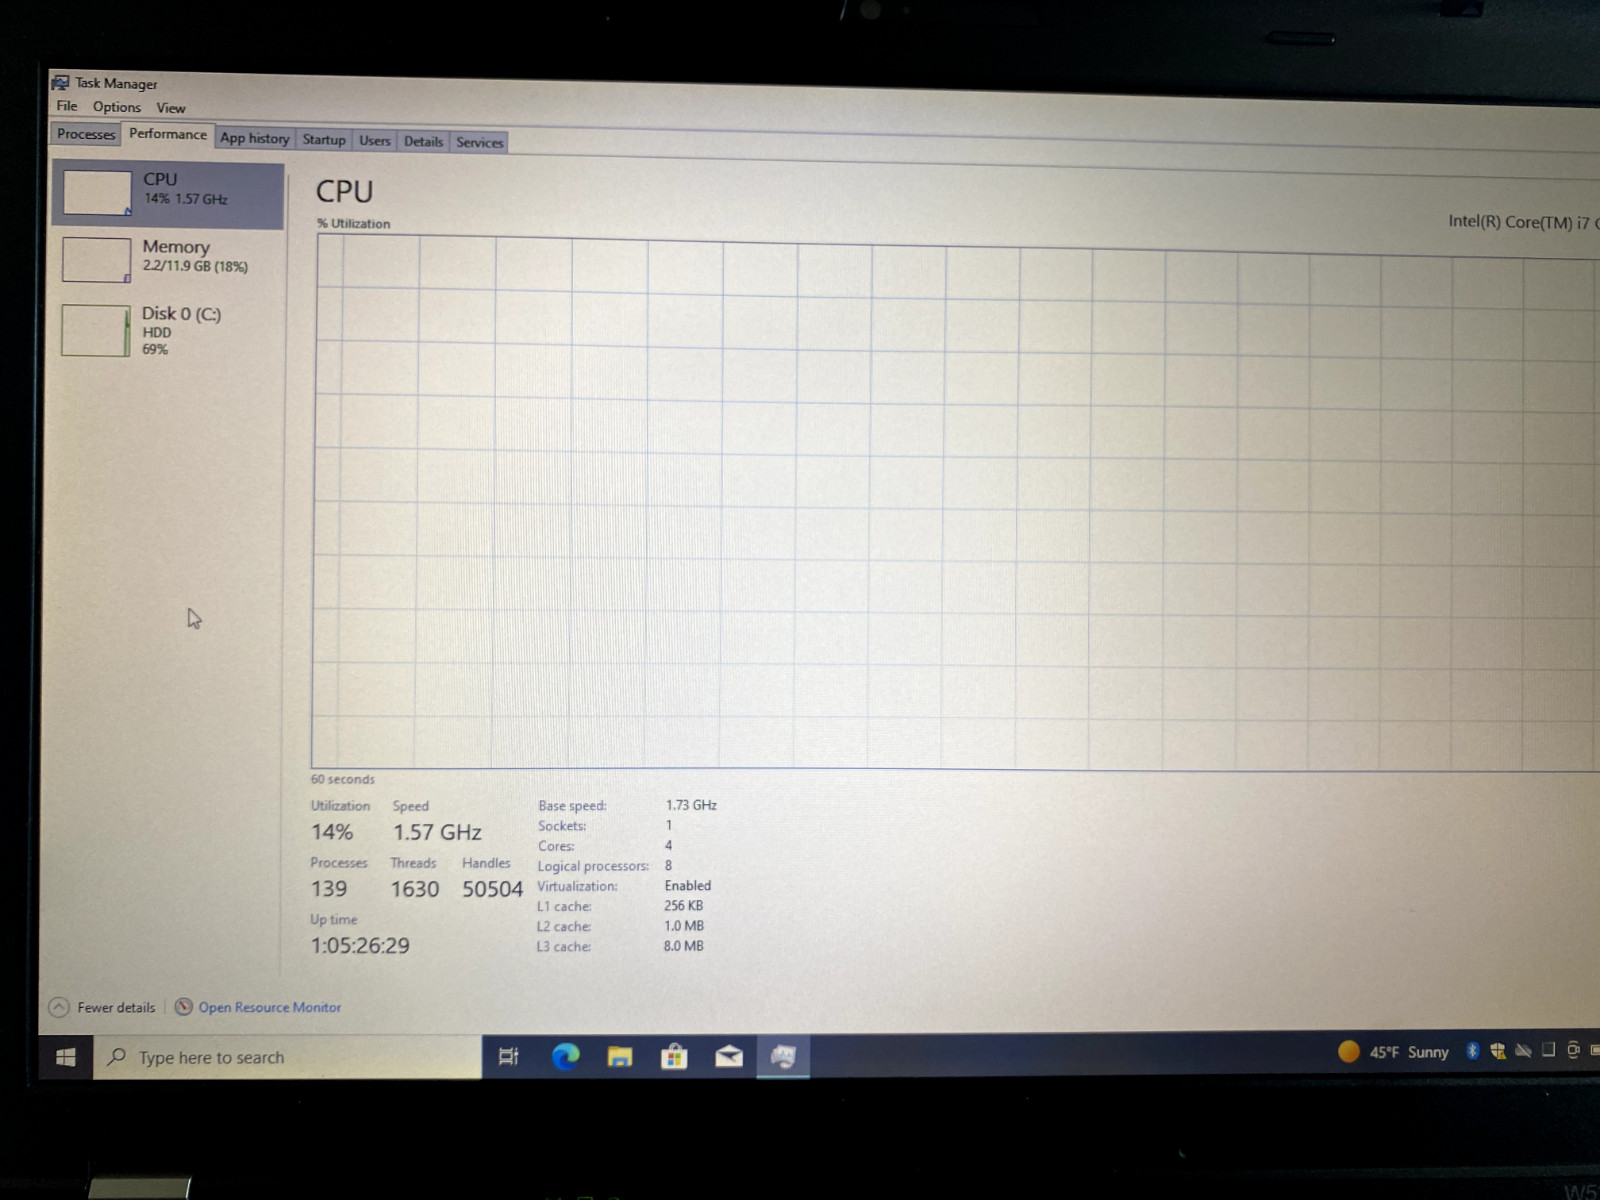1600x1200 pixels.
Task: Click the CPU utilization graph
Action: click(x=956, y=504)
